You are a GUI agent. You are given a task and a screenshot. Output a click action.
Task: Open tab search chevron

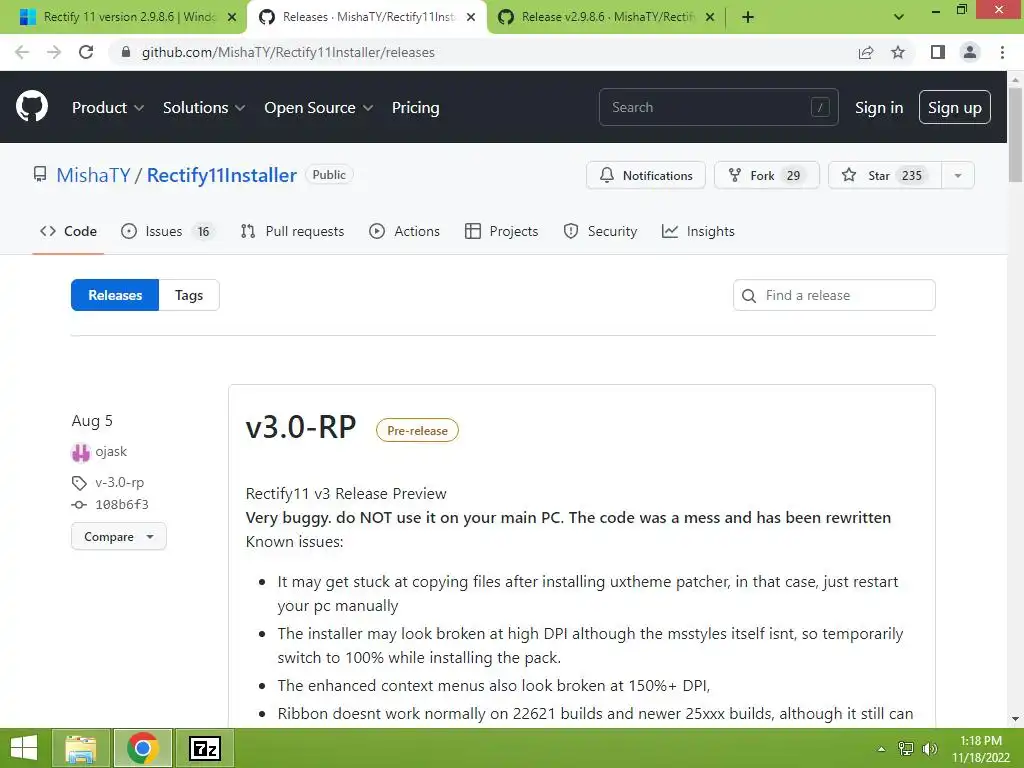pyautogui.click(x=899, y=17)
